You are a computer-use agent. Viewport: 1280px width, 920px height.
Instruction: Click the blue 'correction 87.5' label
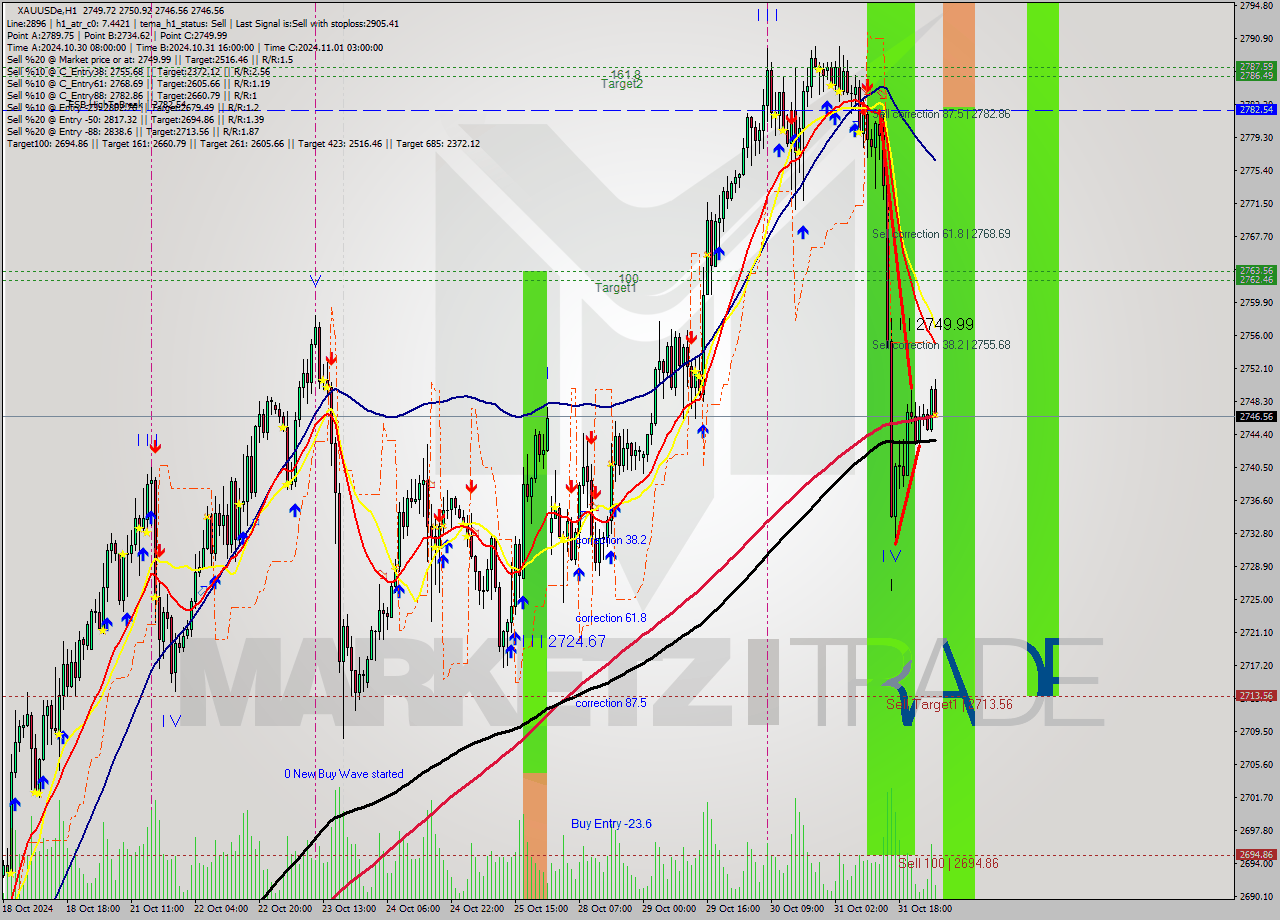tap(611, 703)
